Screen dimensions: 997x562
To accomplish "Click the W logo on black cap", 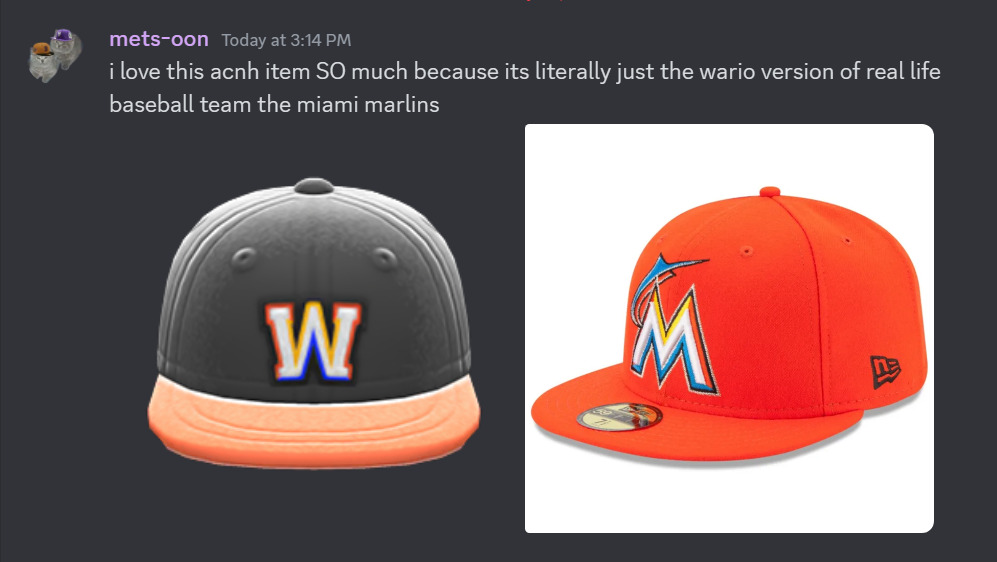I will click(x=313, y=342).
